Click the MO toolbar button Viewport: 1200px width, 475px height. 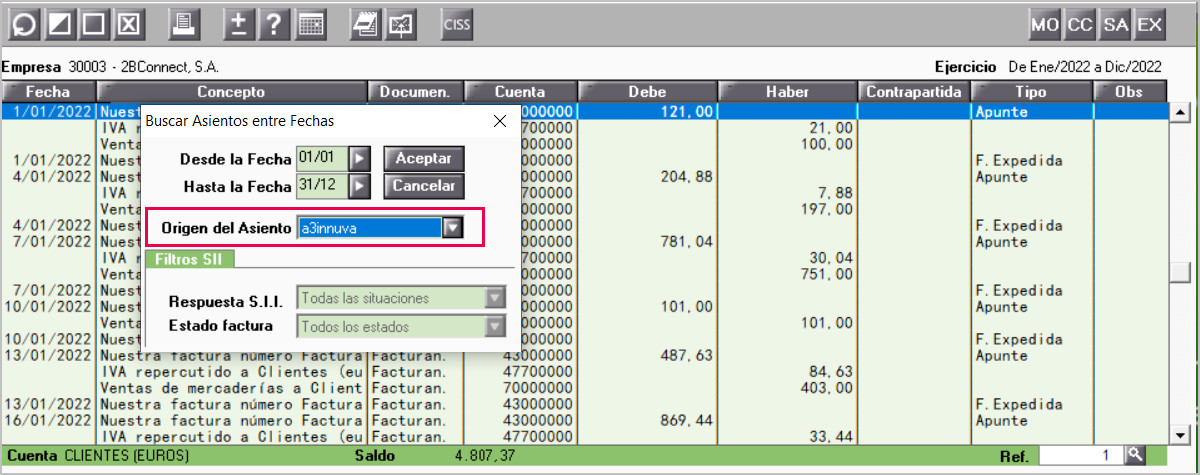pos(1045,25)
